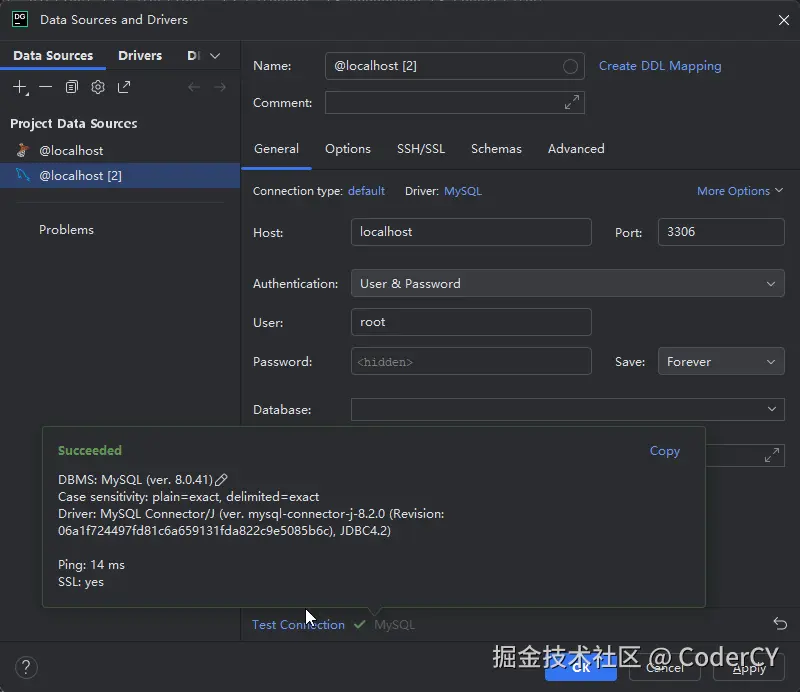
Task: Click Test Connection link
Action: point(298,625)
